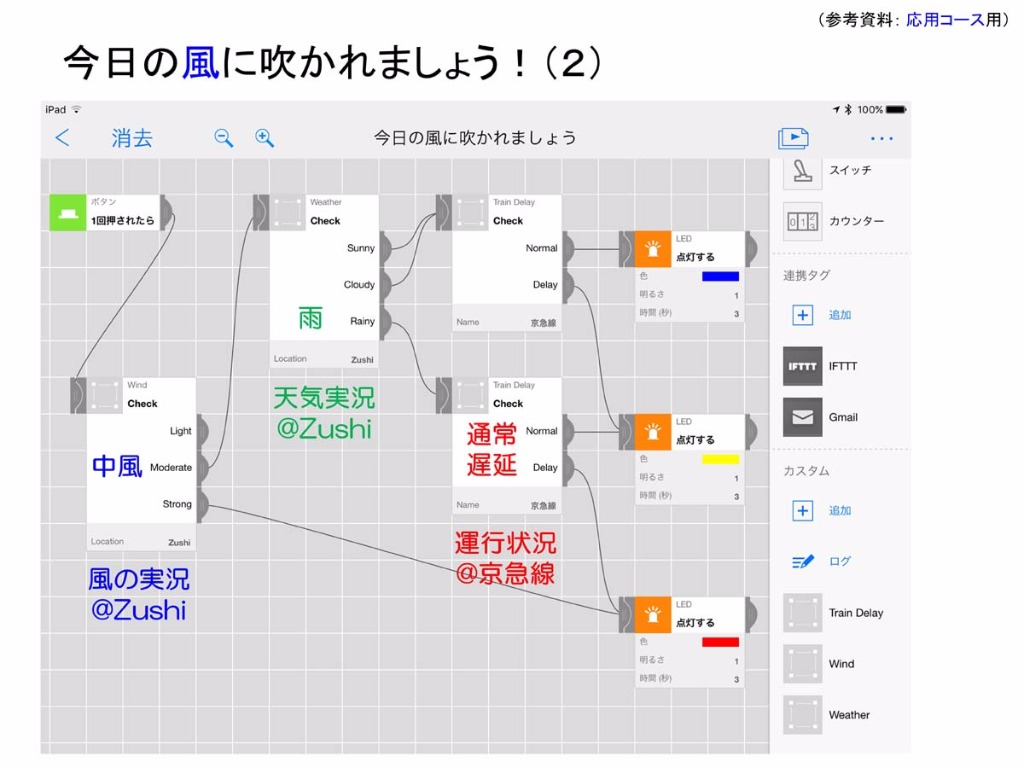The width and height of the screenshot is (1024, 768).
Task: Select the Wind custom tag icon
Action: point(803,664)
